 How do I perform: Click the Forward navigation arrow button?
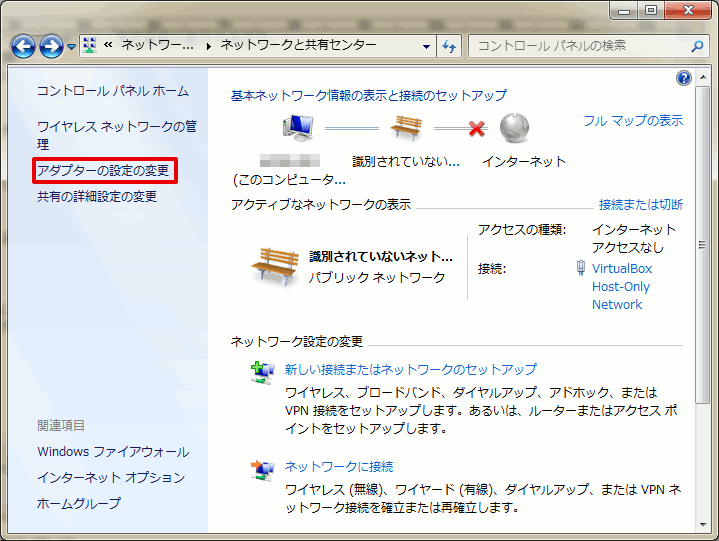click(51, 46)
